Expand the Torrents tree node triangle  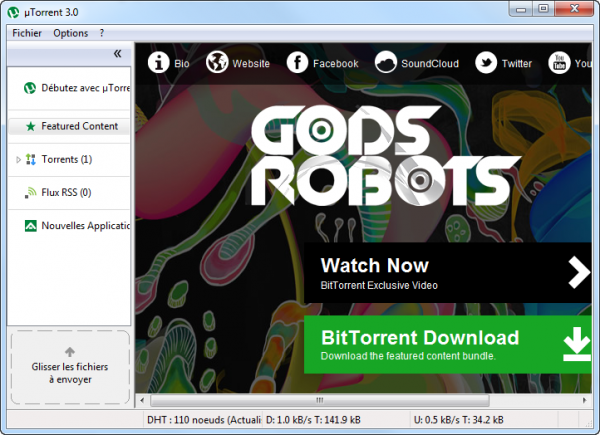[x=18, y=160]
